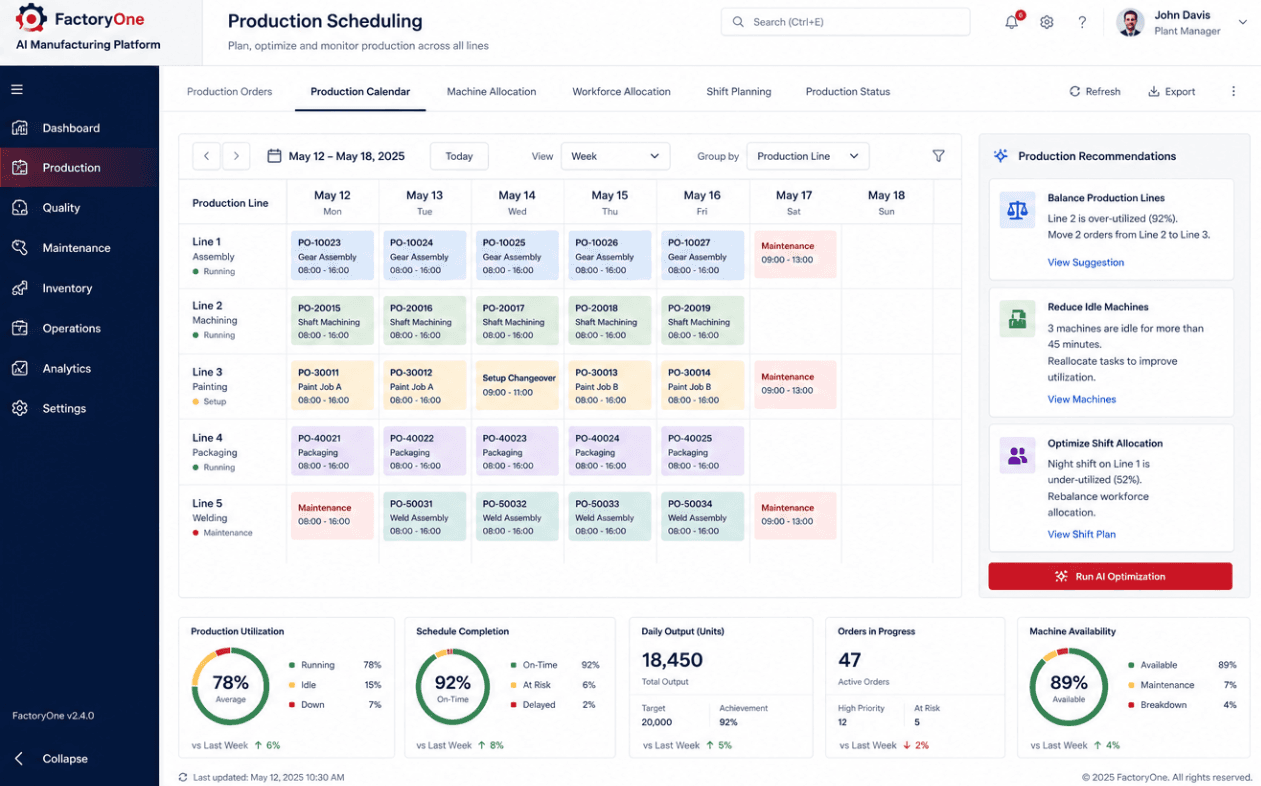Click the search magnifier icon
The width and height of the screenshot is (1261, 786).
(x=738, y=22)
